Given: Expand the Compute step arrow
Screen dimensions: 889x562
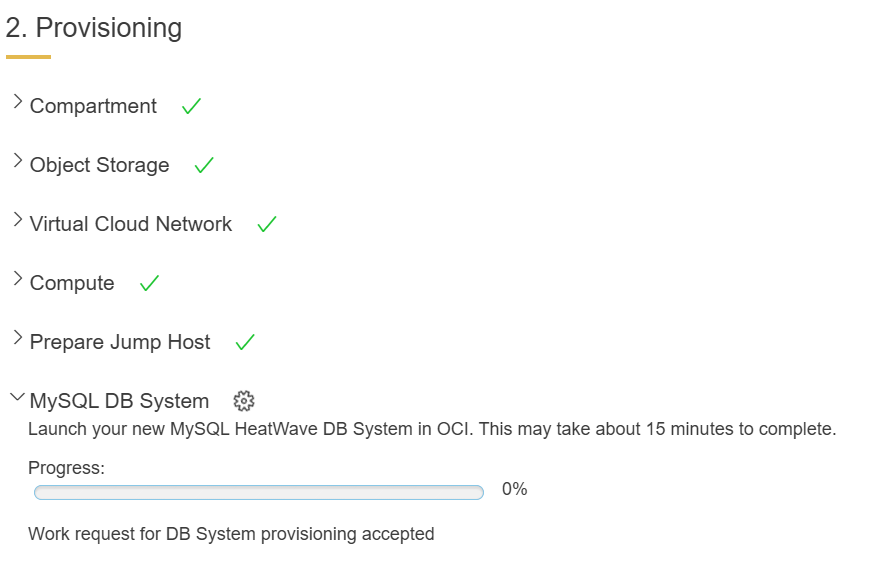Looking at the screenshot, I should pyautogui.click(x=17, y=281).
